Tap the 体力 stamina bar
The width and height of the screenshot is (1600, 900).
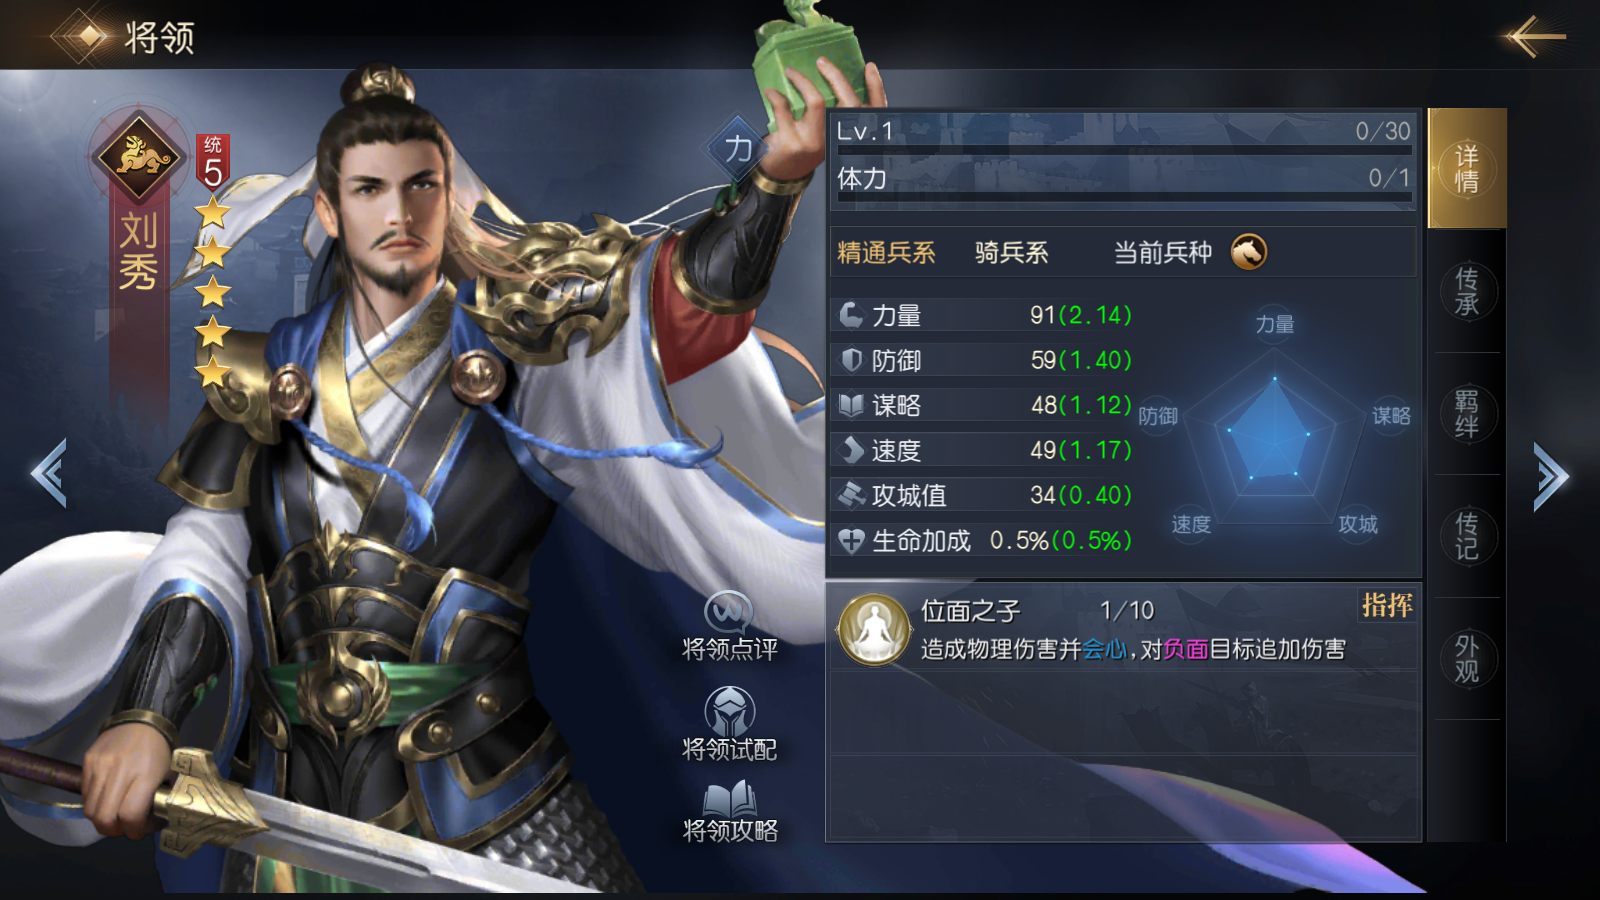1124,197
